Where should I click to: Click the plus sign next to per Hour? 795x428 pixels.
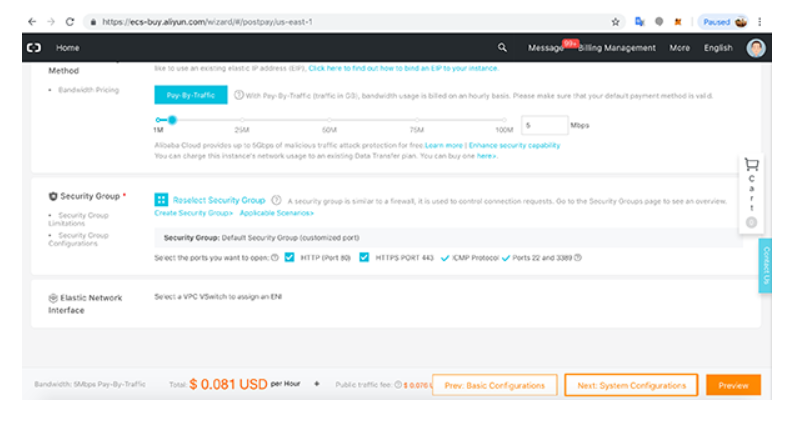click(317, 384)
